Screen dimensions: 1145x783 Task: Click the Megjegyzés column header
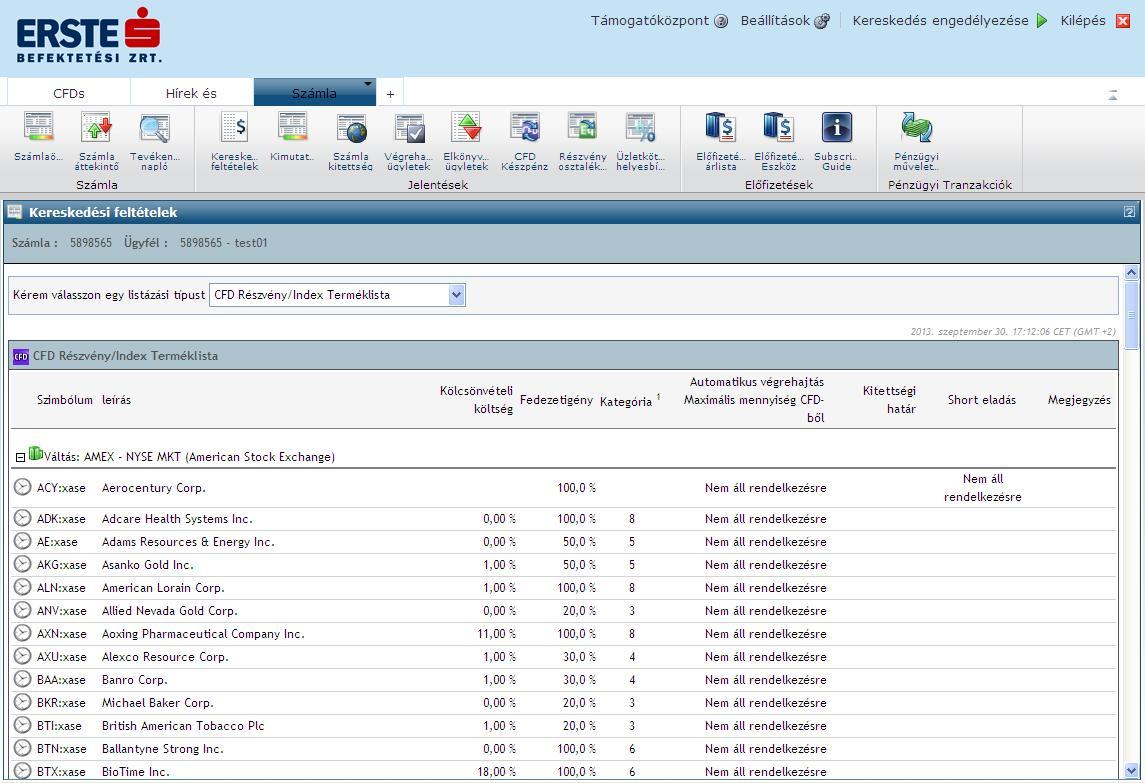[1079, 400]
